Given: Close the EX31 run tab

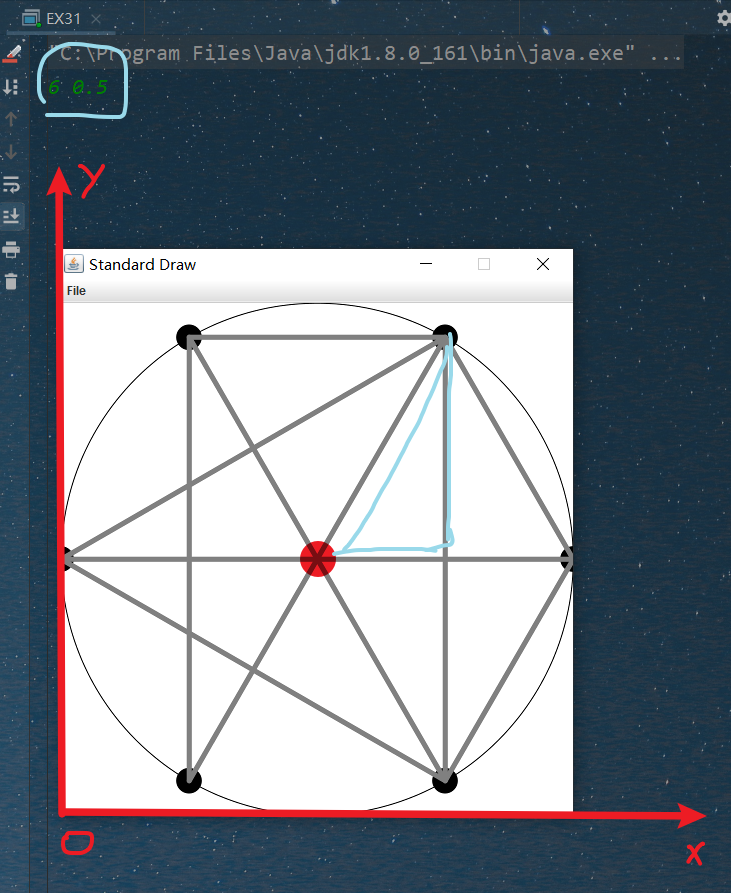Looking at the screenshot, I should coord(96,19).
